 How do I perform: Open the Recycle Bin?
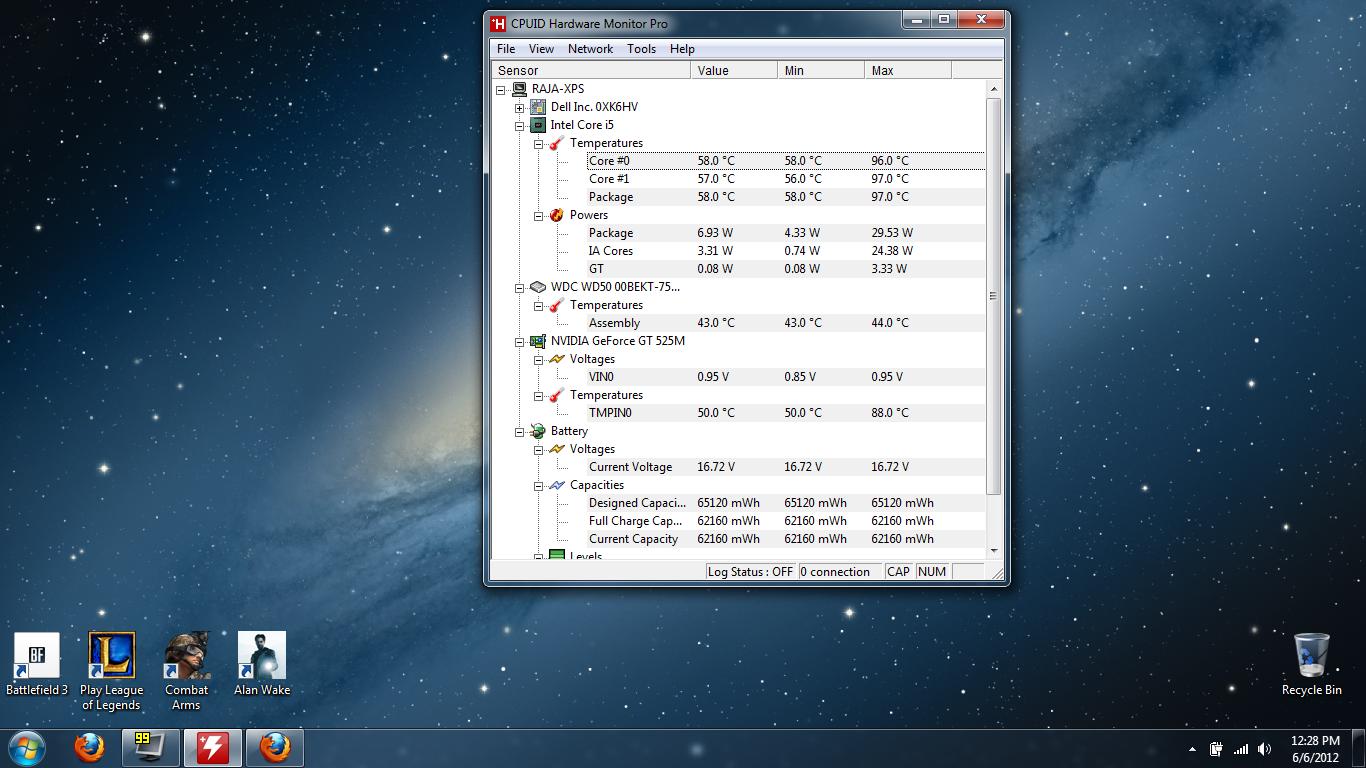point(1311,664)
